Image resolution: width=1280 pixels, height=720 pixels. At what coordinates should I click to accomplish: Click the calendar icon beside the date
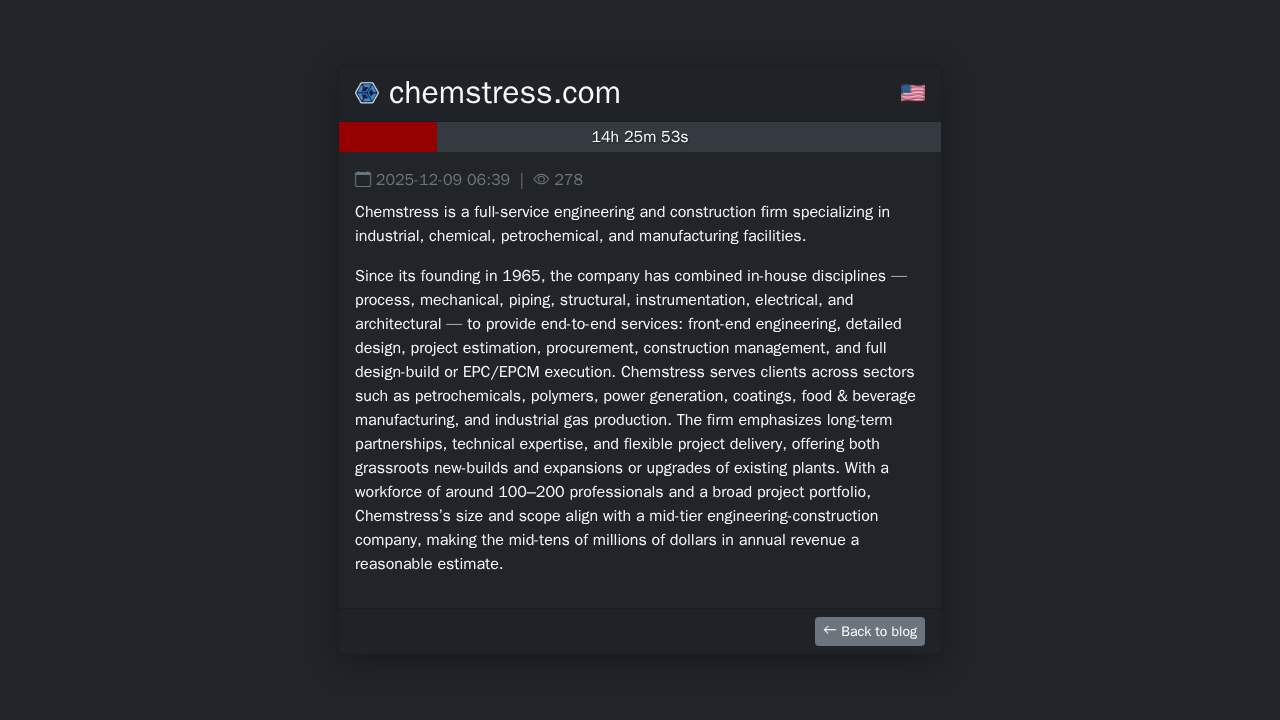363,180
